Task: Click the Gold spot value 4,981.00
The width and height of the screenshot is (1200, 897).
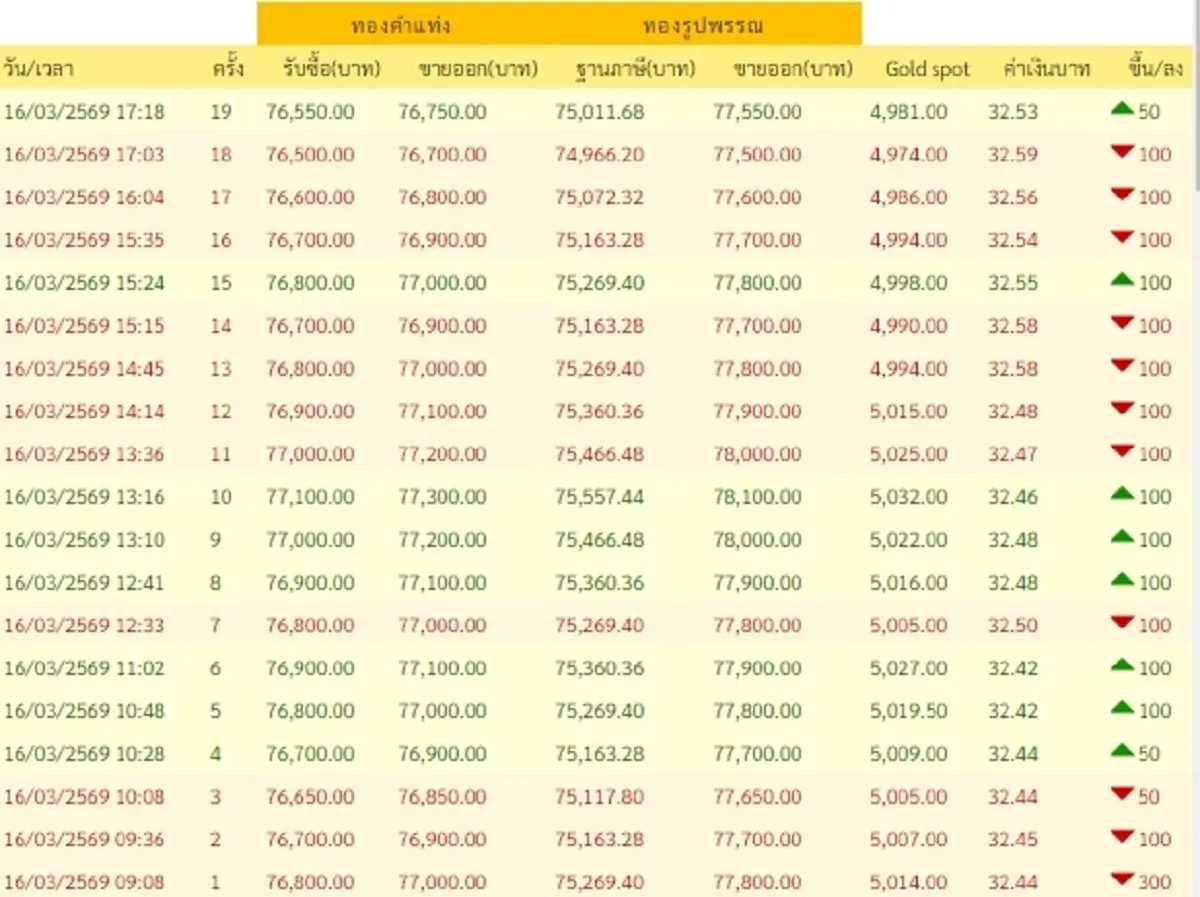Action: pos(908,110)
